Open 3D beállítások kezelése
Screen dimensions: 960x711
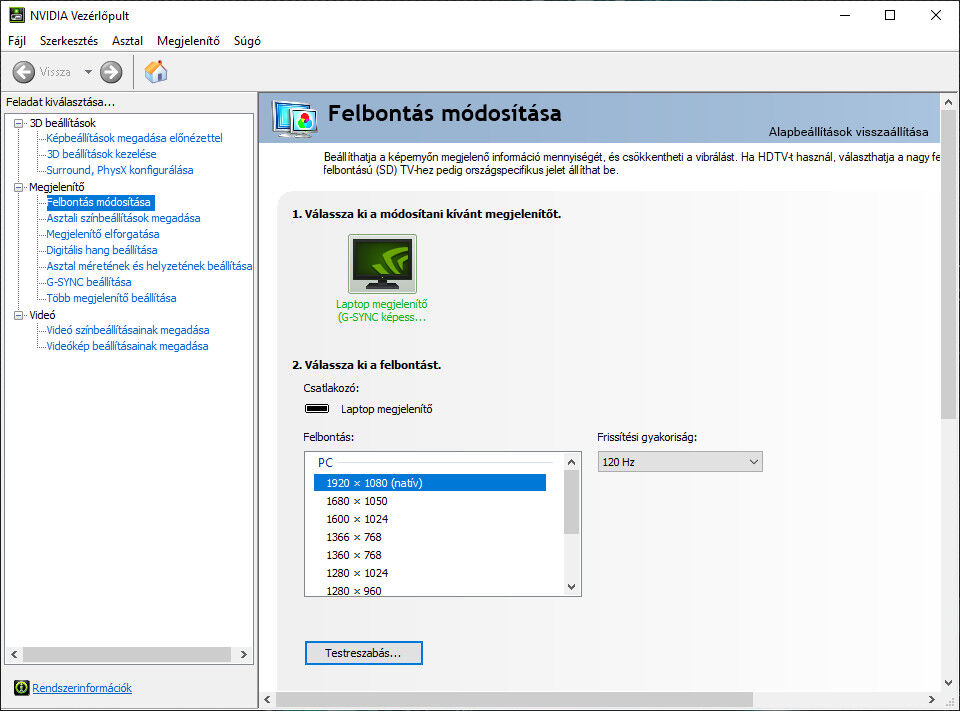point(102,154)
